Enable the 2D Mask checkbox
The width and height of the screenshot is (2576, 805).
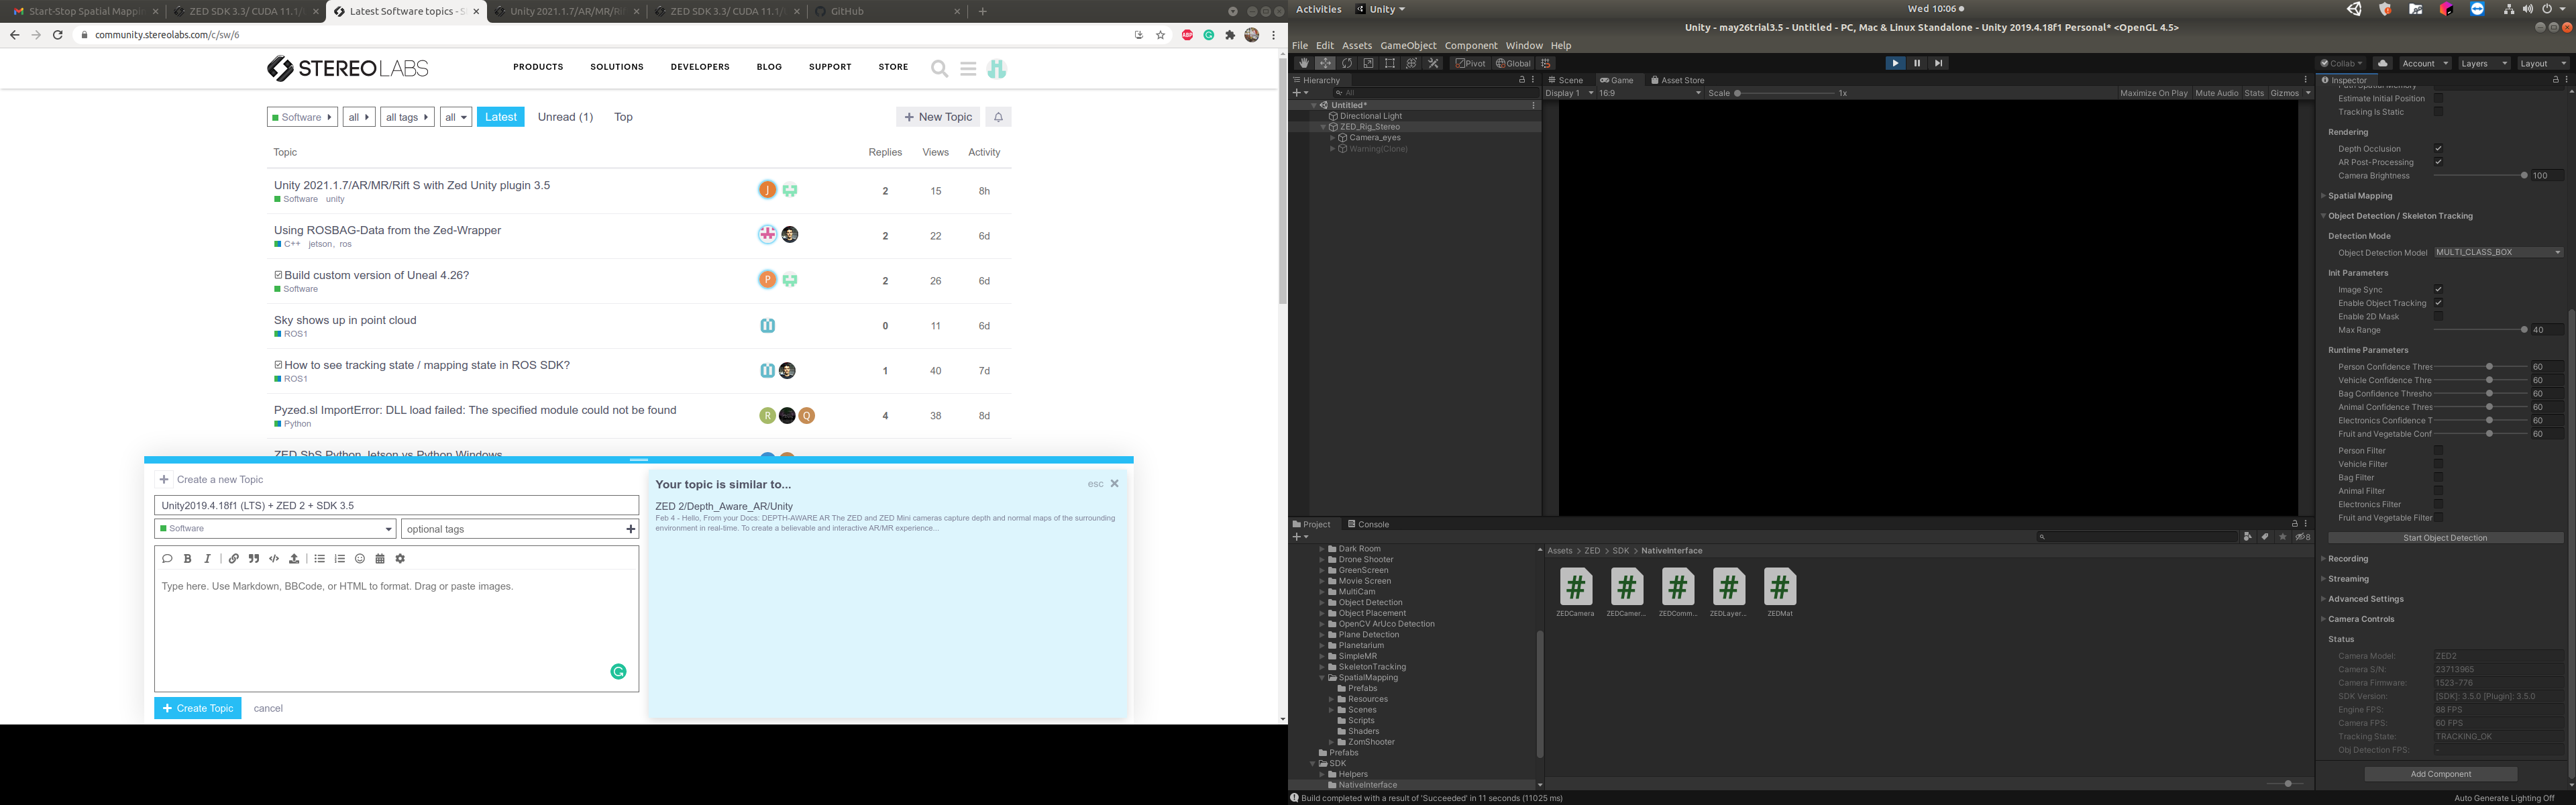click(2438, 317)
